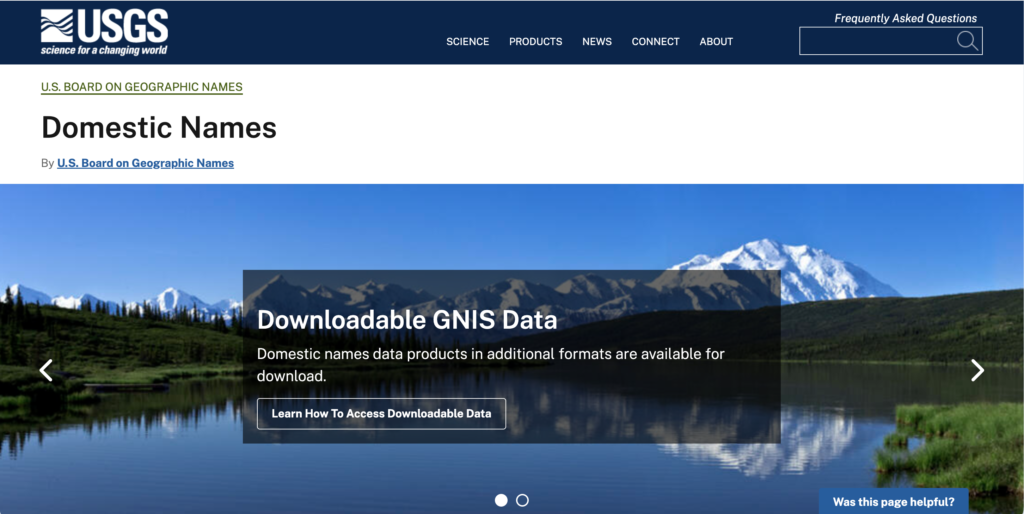This screenshot has width=1024, height=514.
Task: Go to the previous carousel slide arrow
Action: tap(46, 370)
